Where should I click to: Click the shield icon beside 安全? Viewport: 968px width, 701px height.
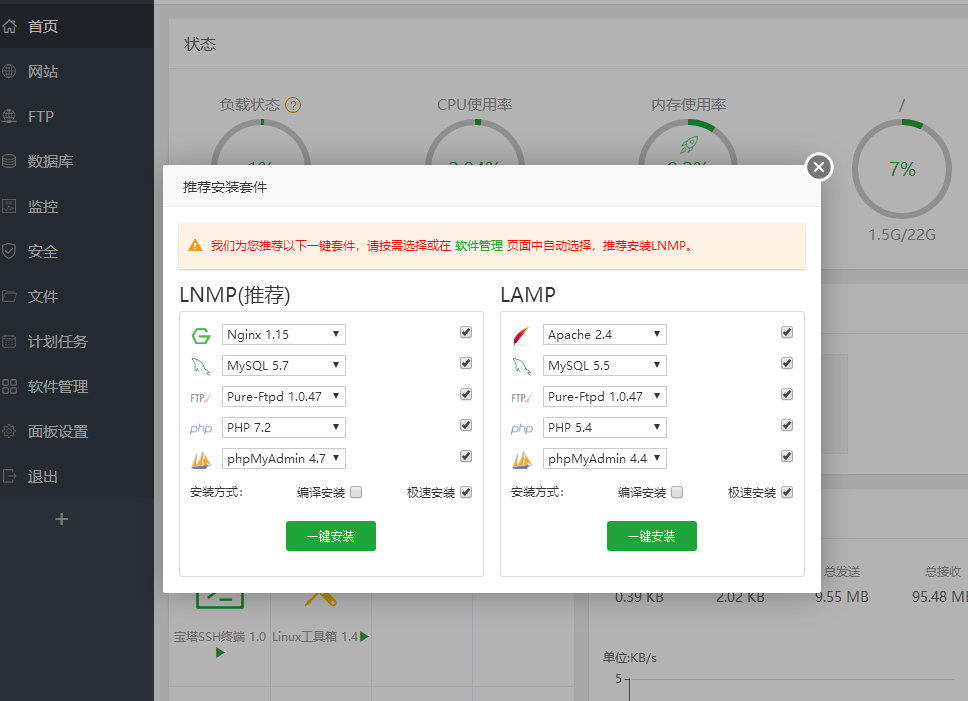pyautogui.click(x=9, y=251)
